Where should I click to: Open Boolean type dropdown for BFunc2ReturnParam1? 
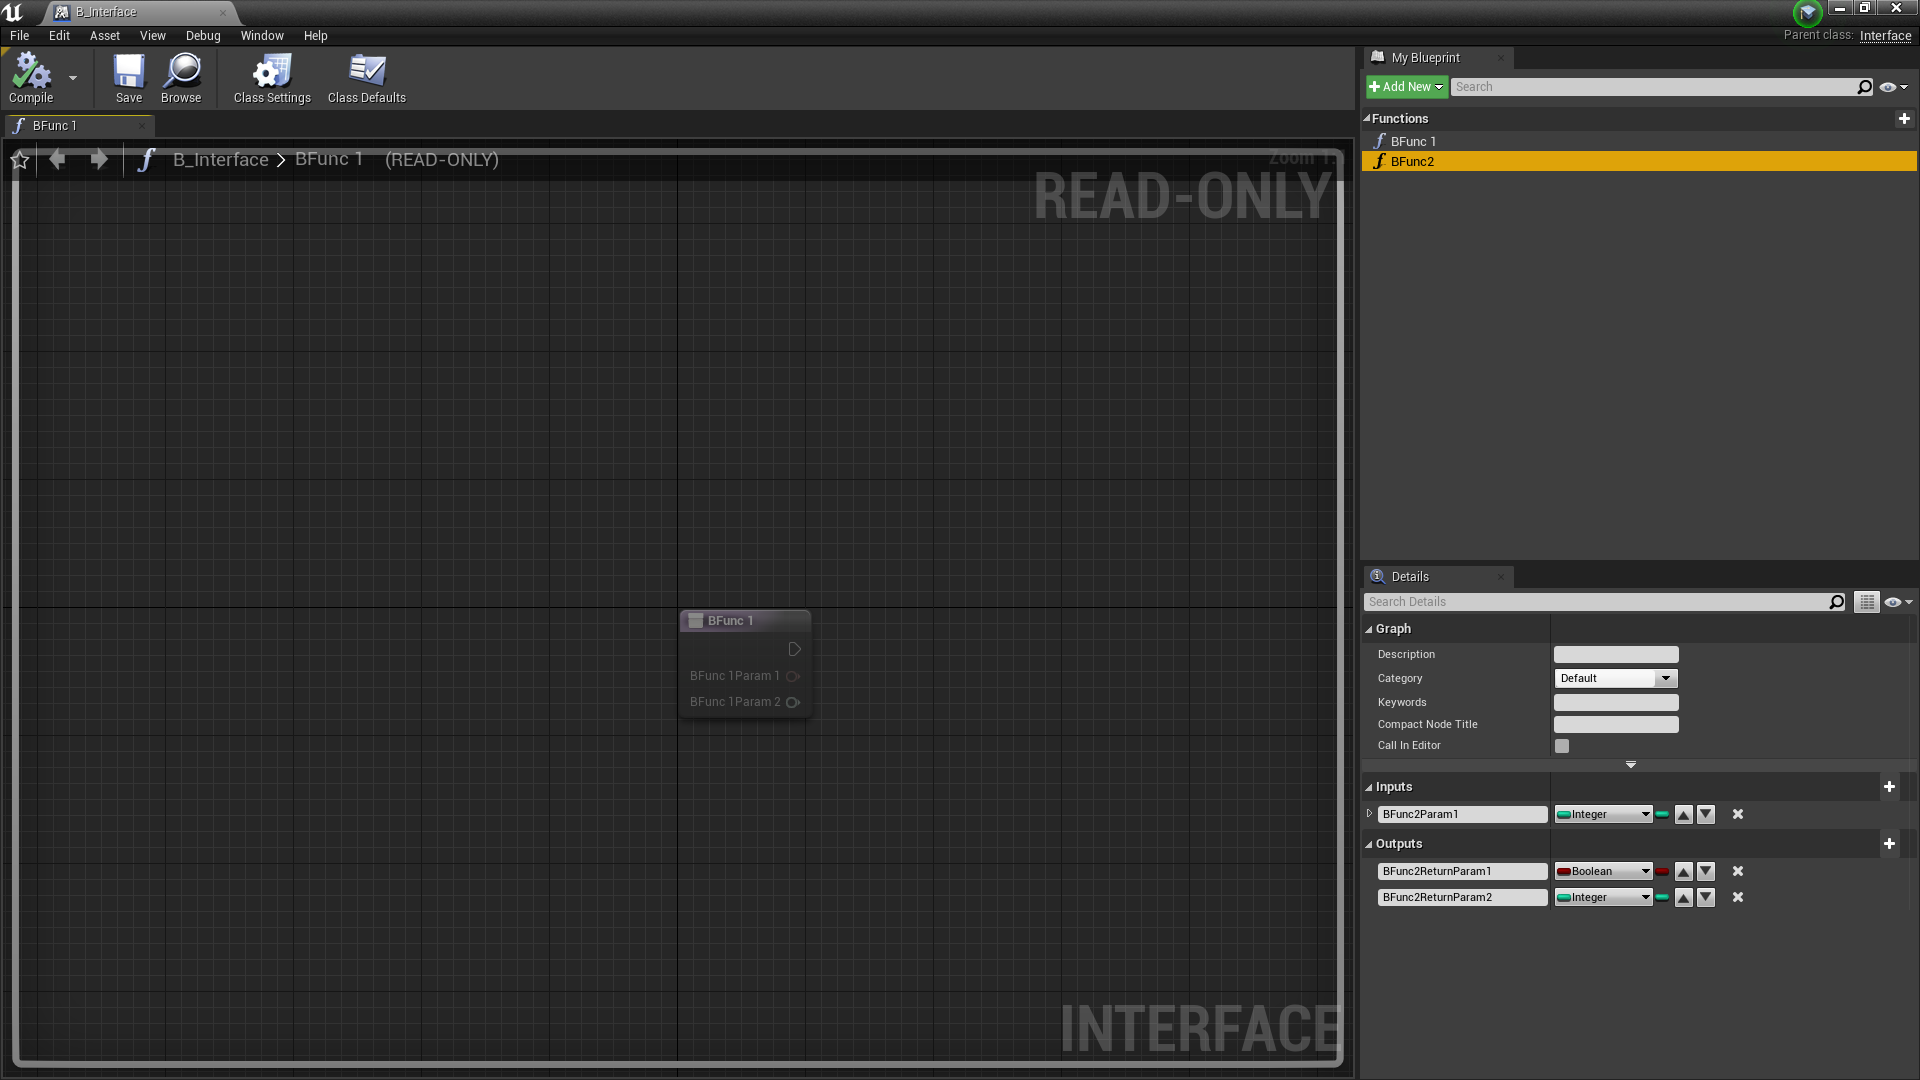[1603, 872]
